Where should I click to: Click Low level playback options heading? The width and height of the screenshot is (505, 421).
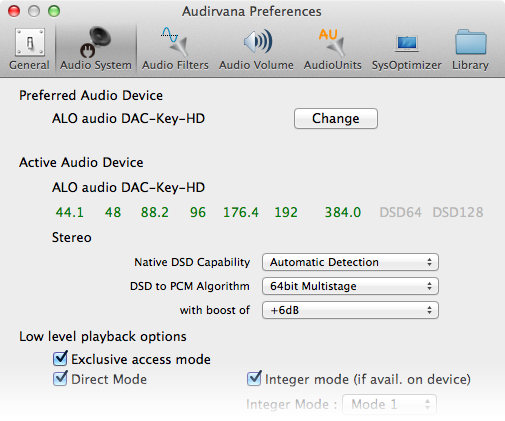coord(103,336)
